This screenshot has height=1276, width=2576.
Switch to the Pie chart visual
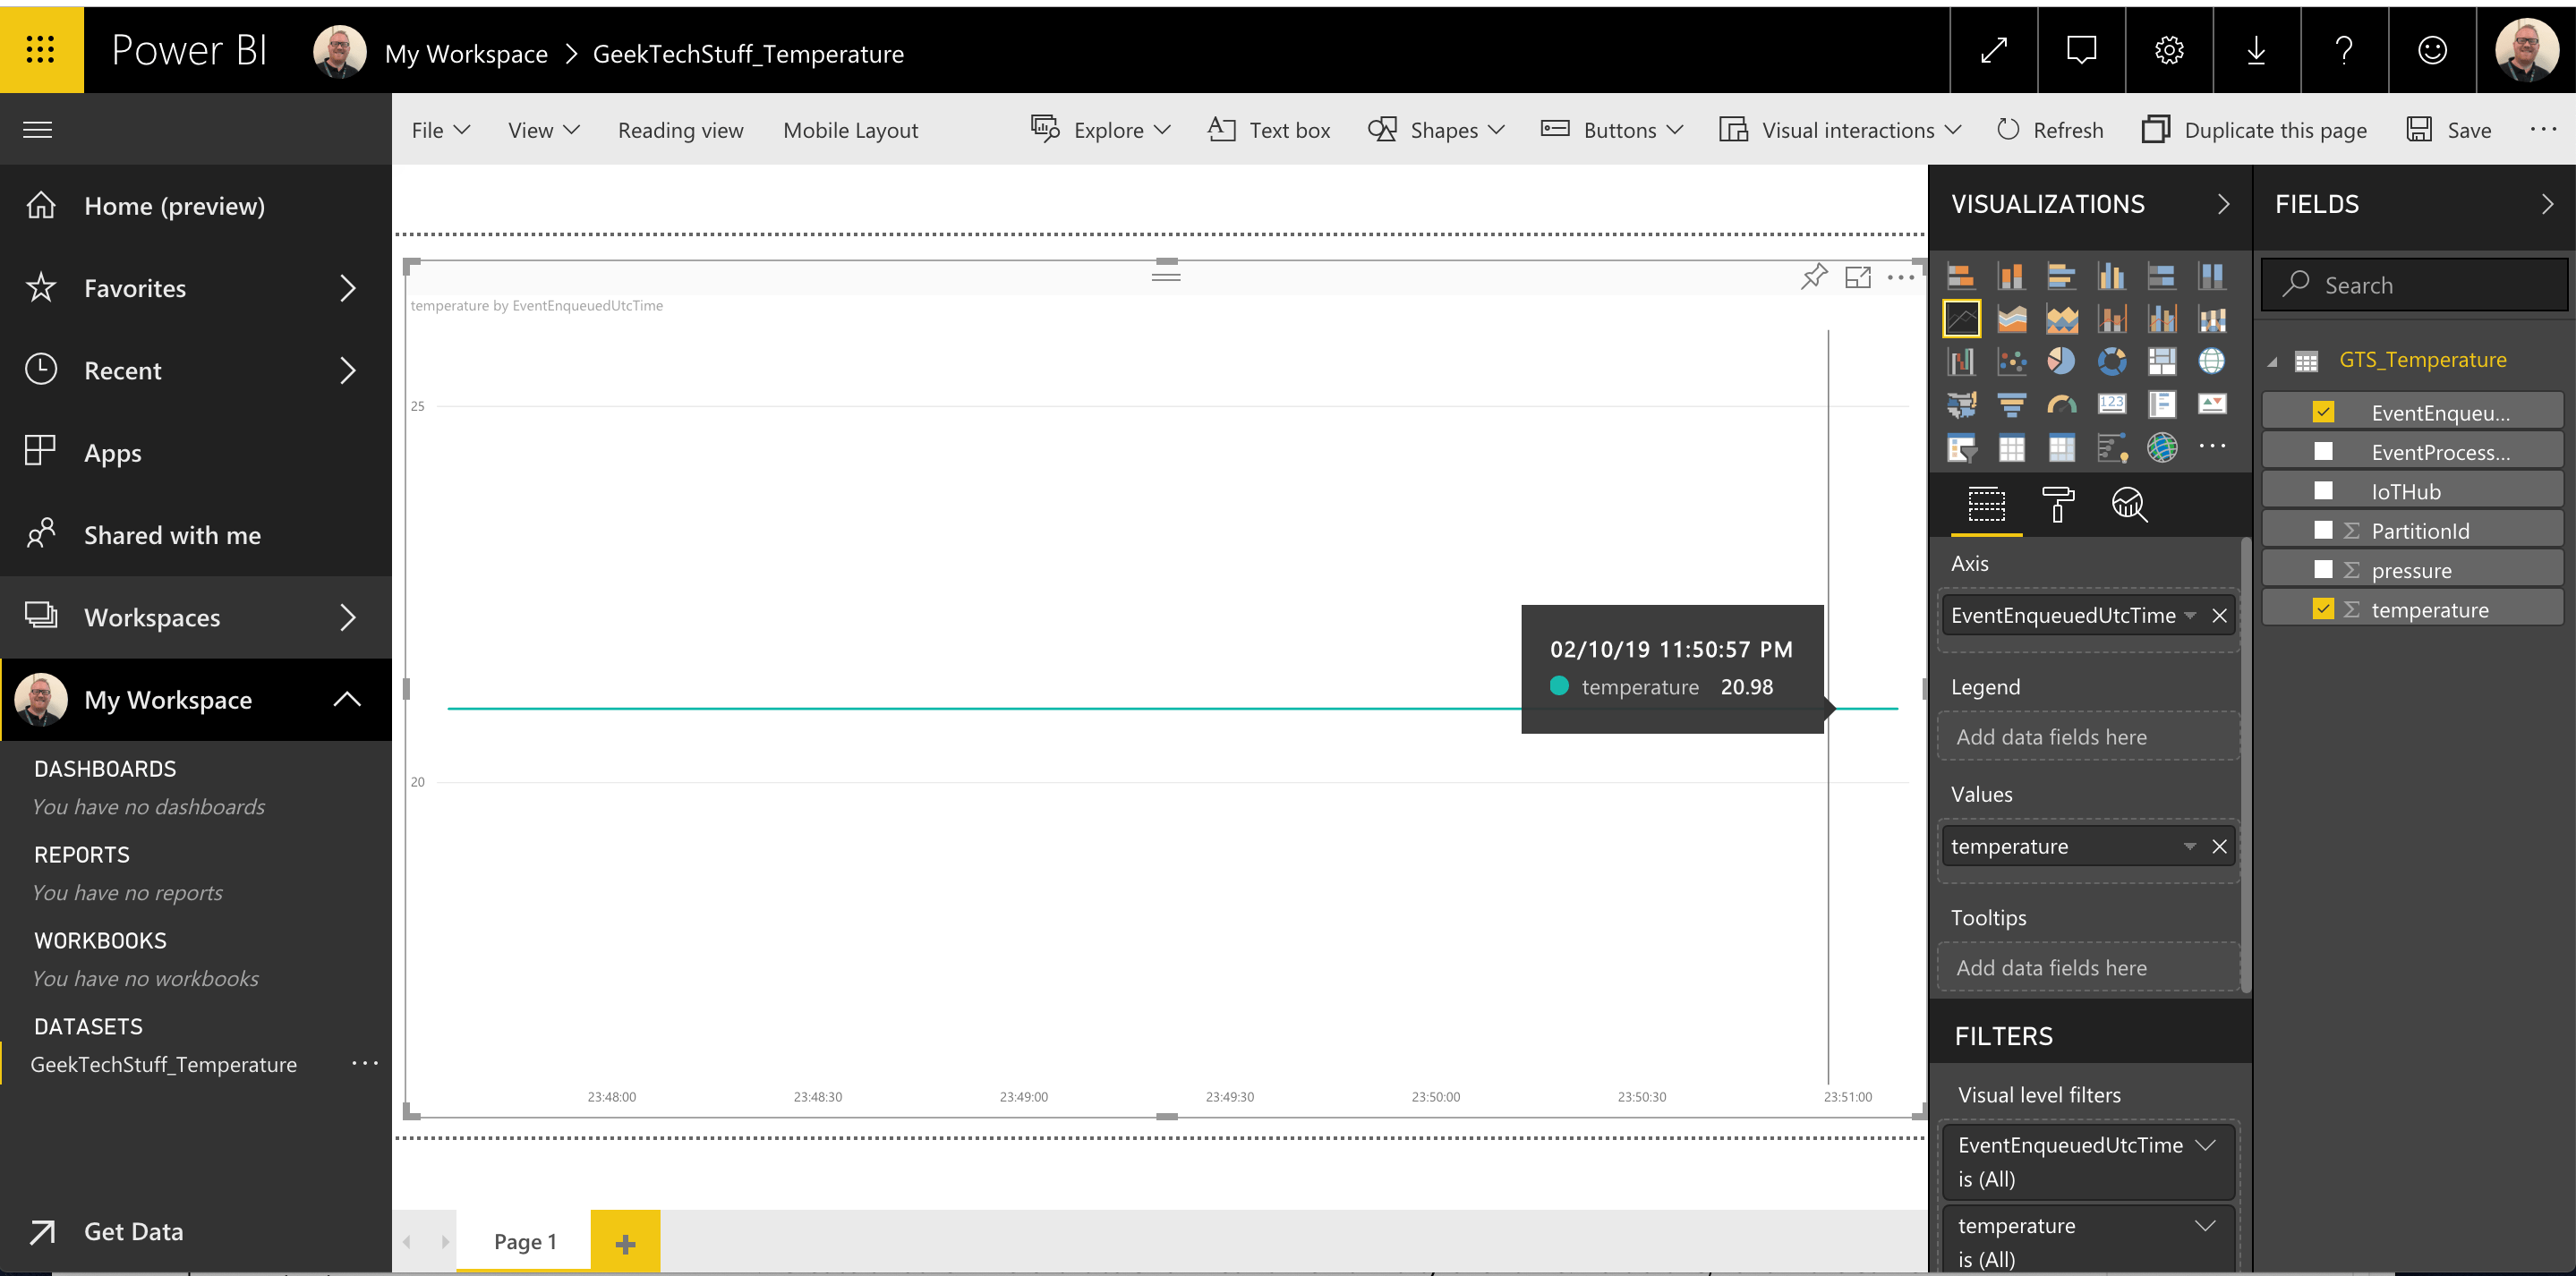(2061, 361)
